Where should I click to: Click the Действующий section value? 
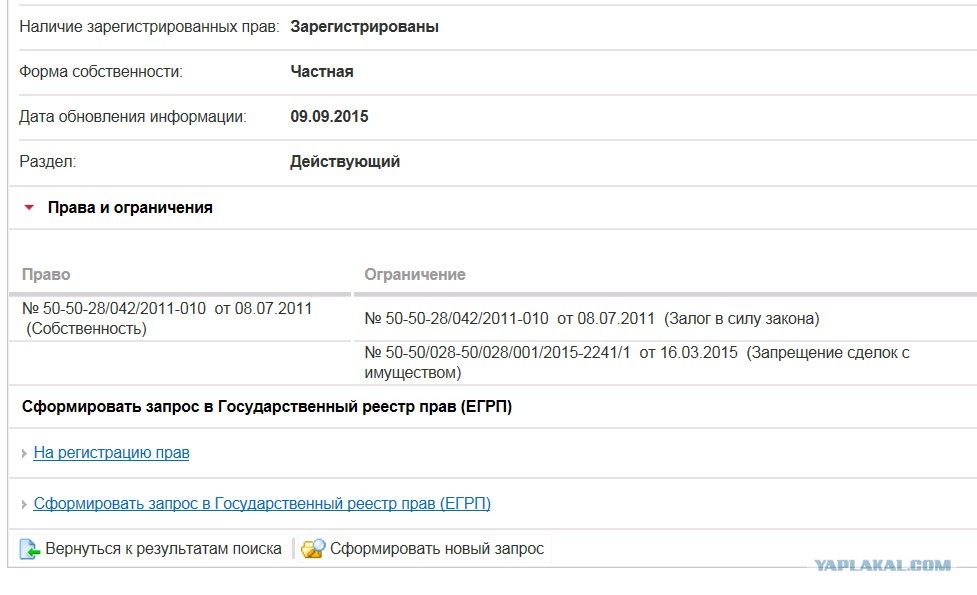345,161
